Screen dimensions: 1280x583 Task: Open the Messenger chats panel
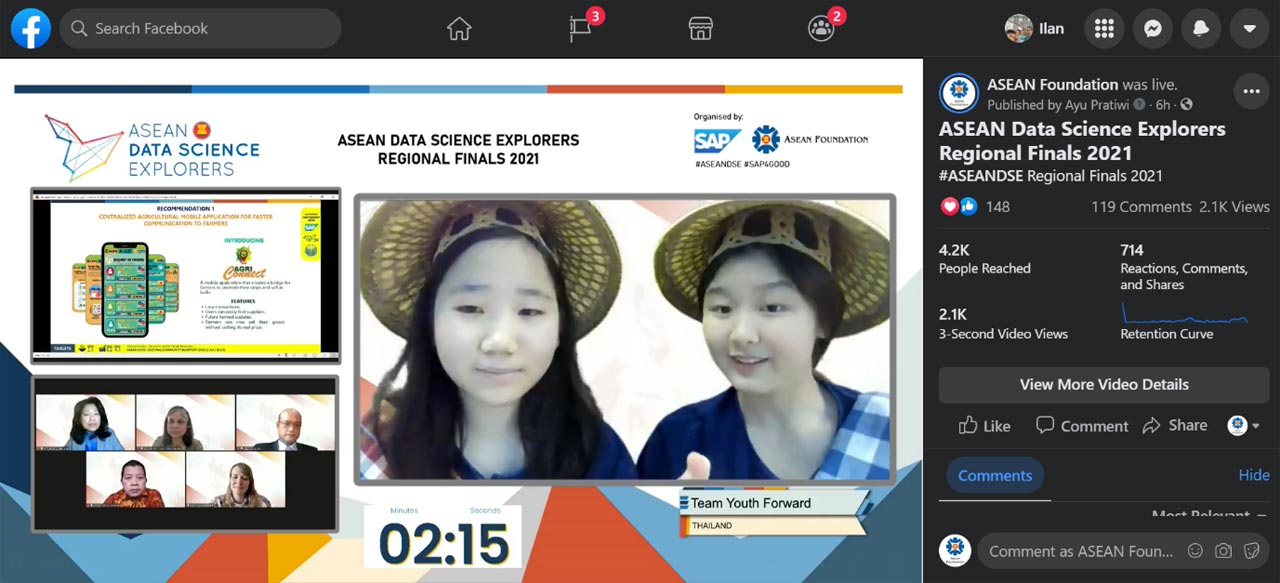[1153, 28]
